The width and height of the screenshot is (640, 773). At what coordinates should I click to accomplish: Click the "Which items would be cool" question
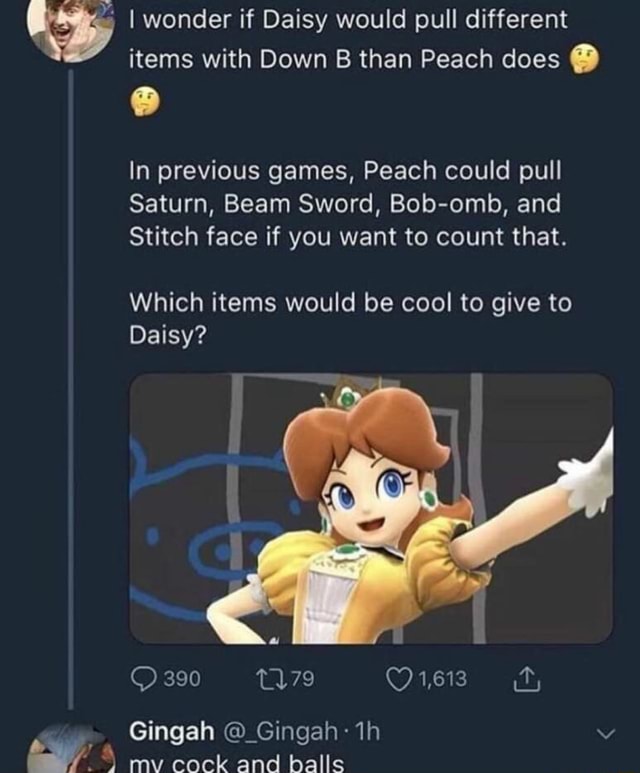[x=350, y=319]
